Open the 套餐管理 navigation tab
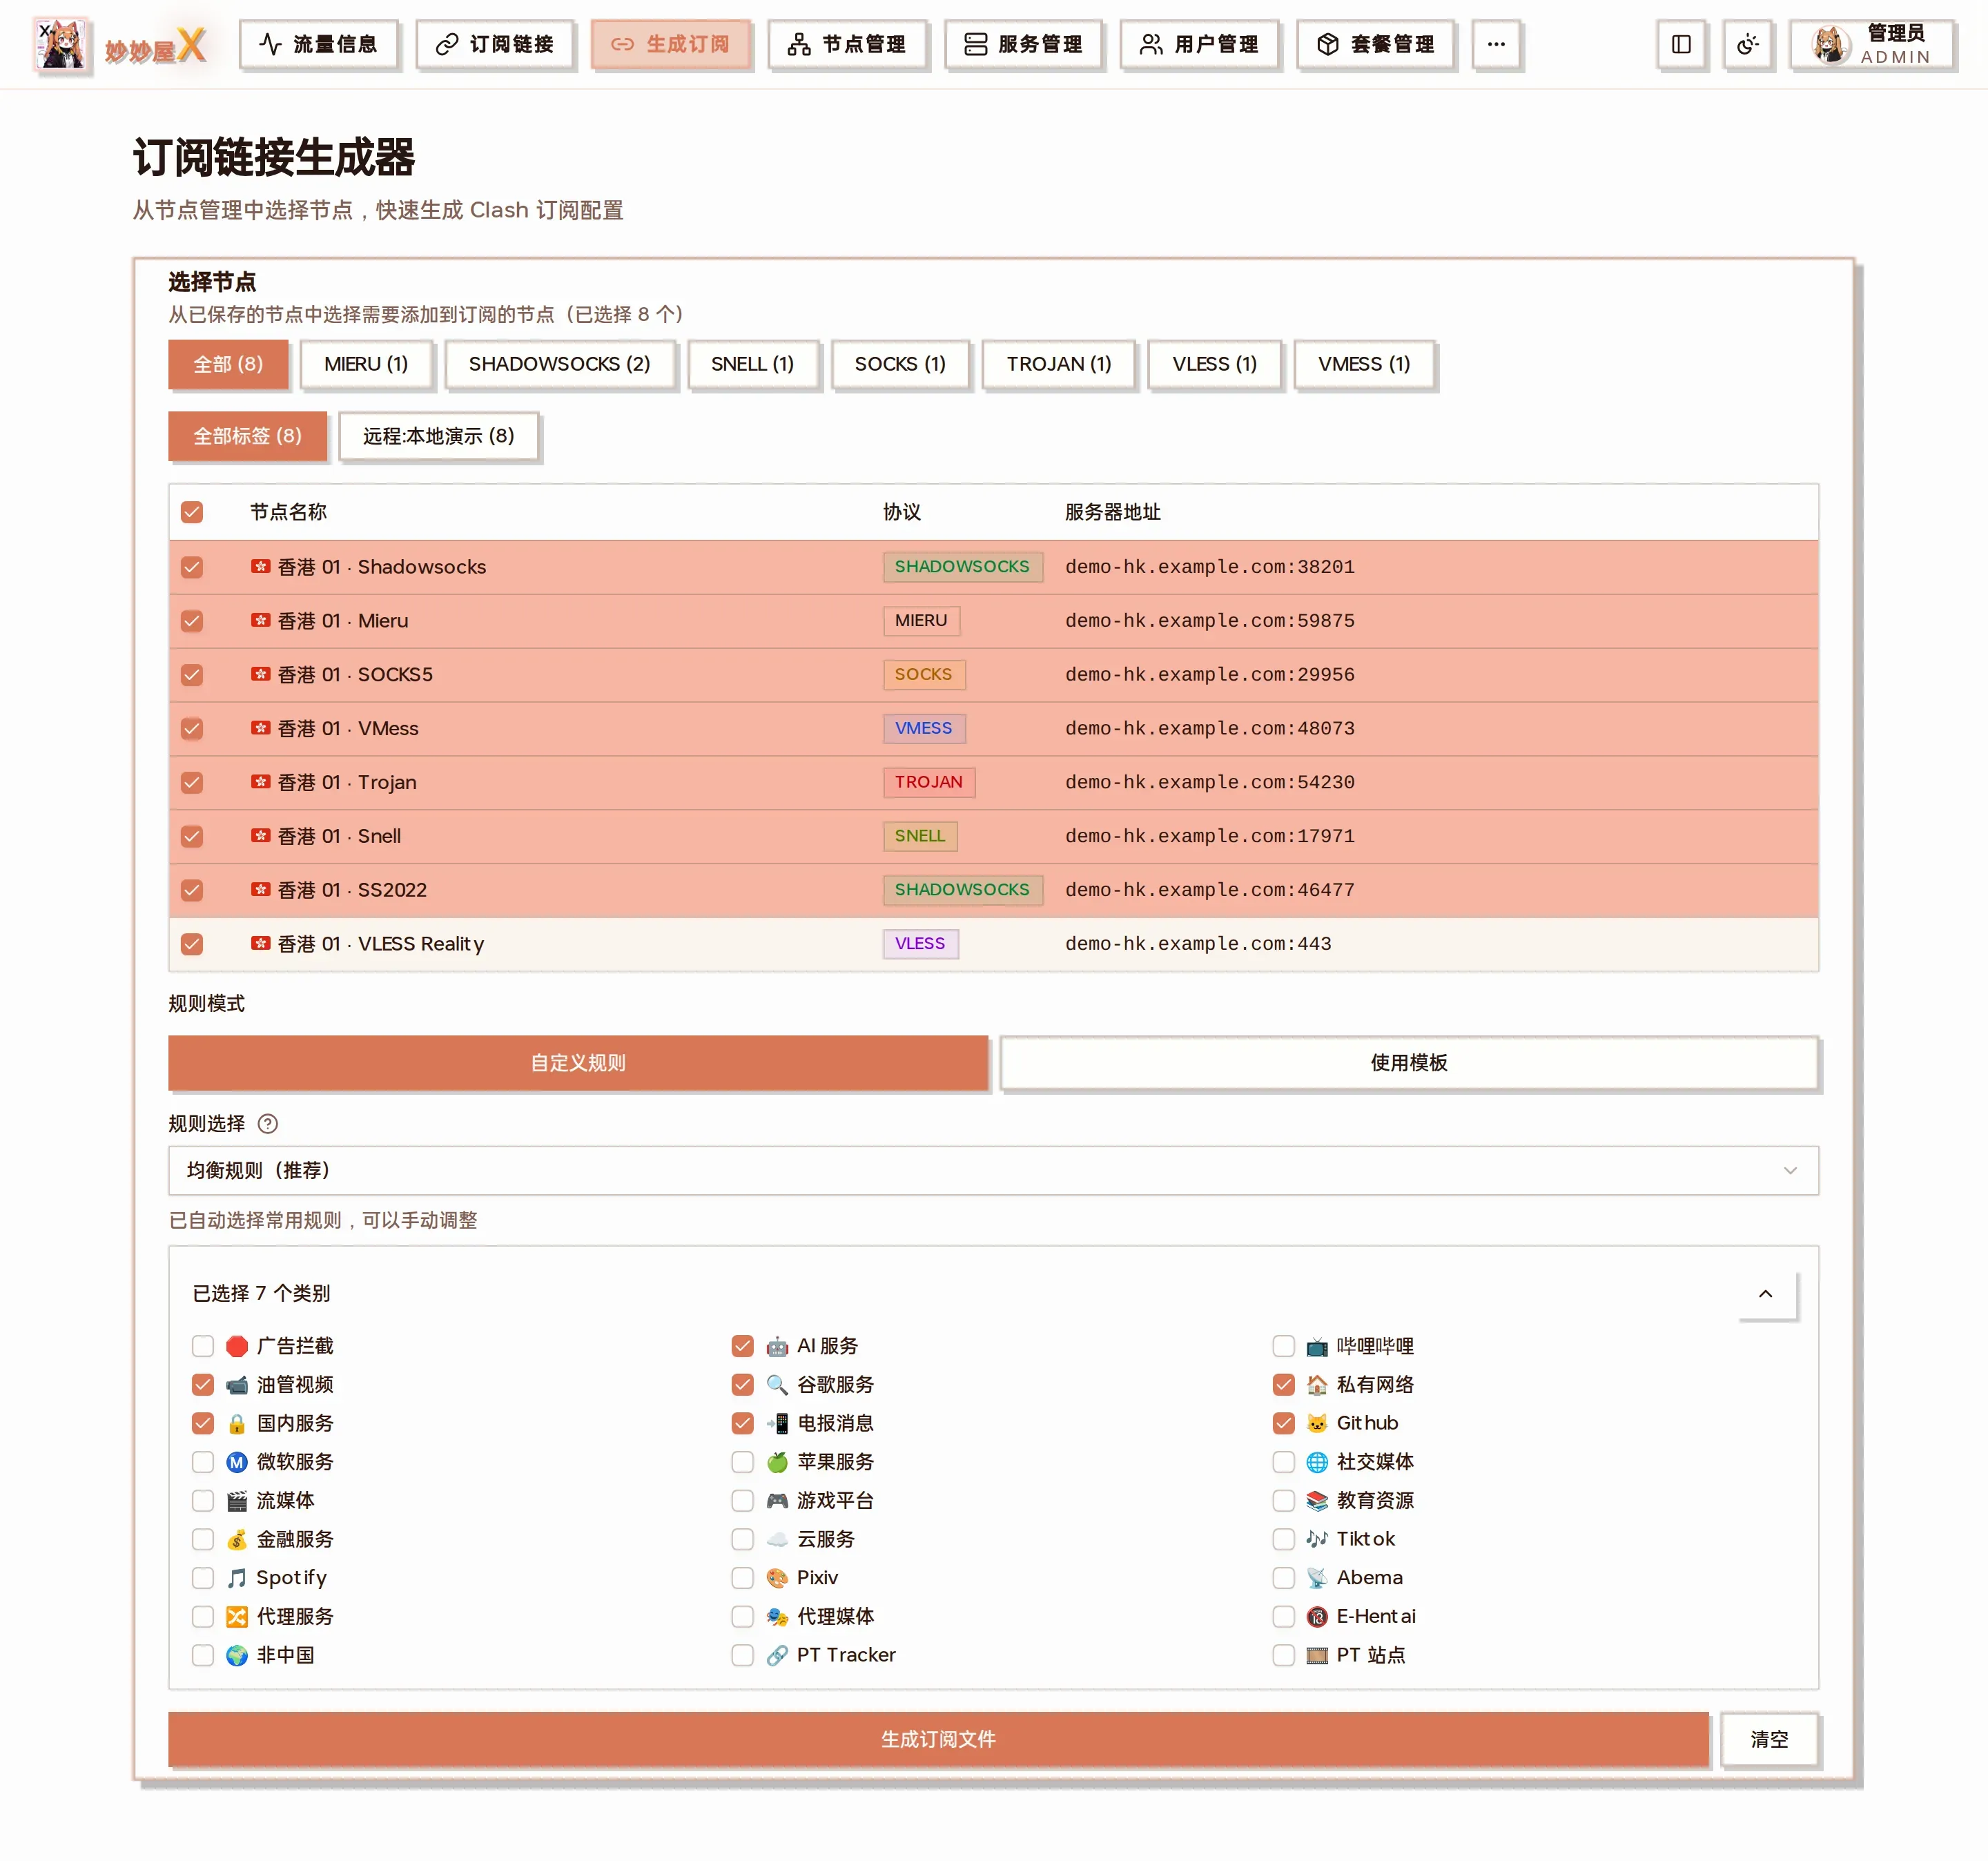The image size is (1988, 1861). [1375, 44]
